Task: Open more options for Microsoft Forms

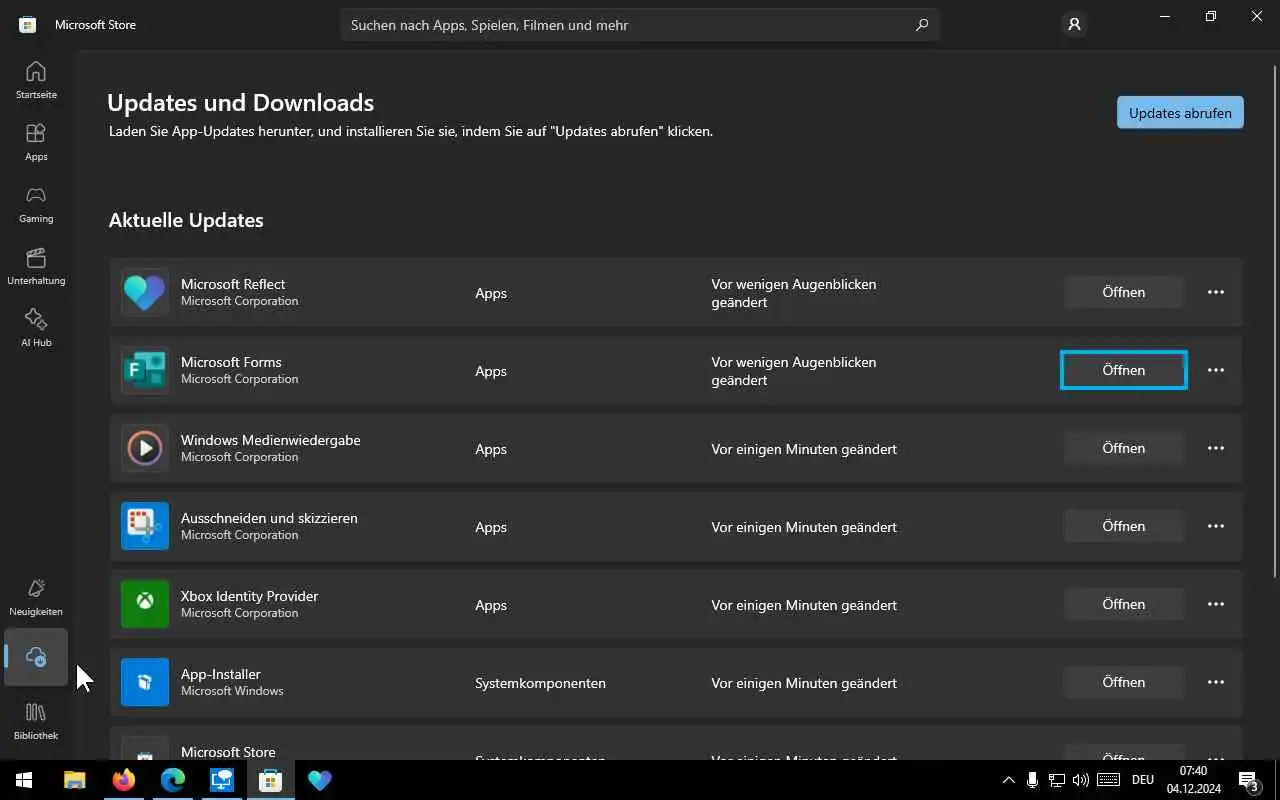Action: 1216,370
